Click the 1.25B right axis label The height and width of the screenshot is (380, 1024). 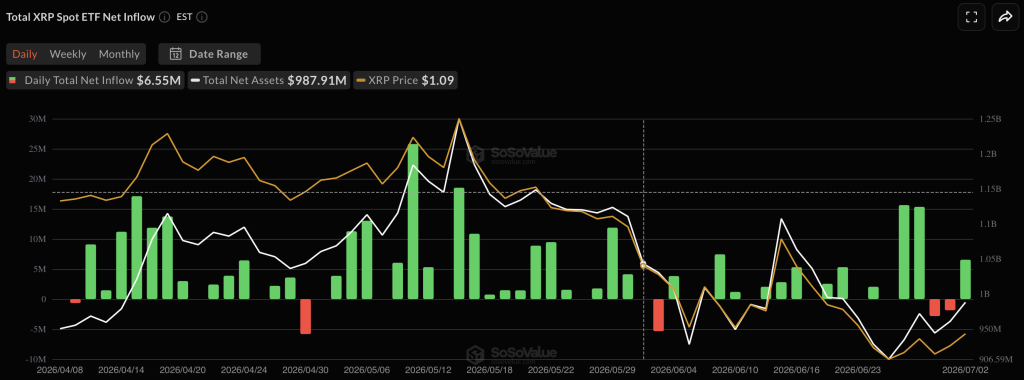pyautogui.click(x=990, y=119)
